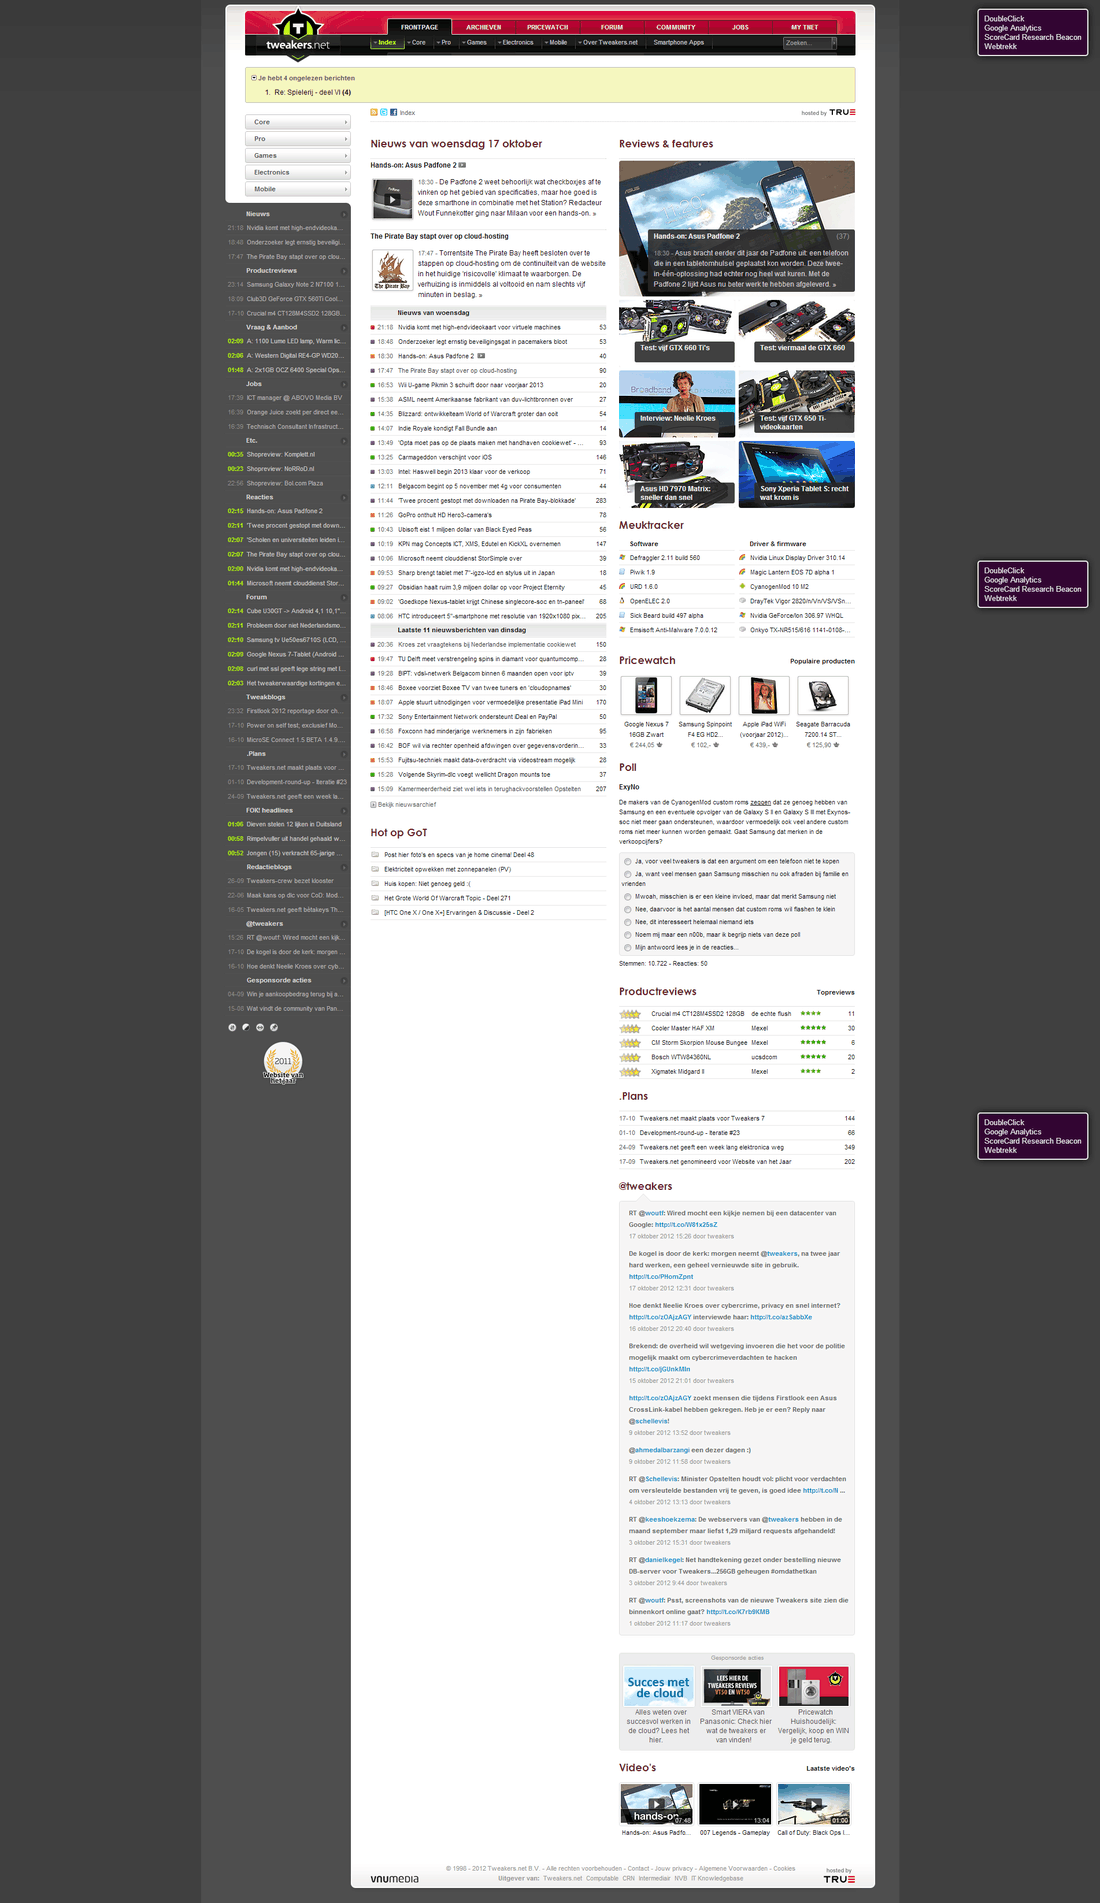Select poll option 'Mijn antwoord lees je in de reacties'

628,947
